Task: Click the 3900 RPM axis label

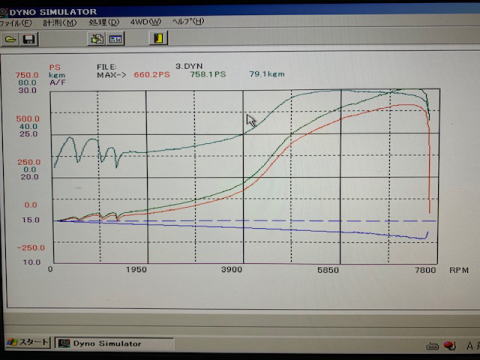Action: point(232,269)
